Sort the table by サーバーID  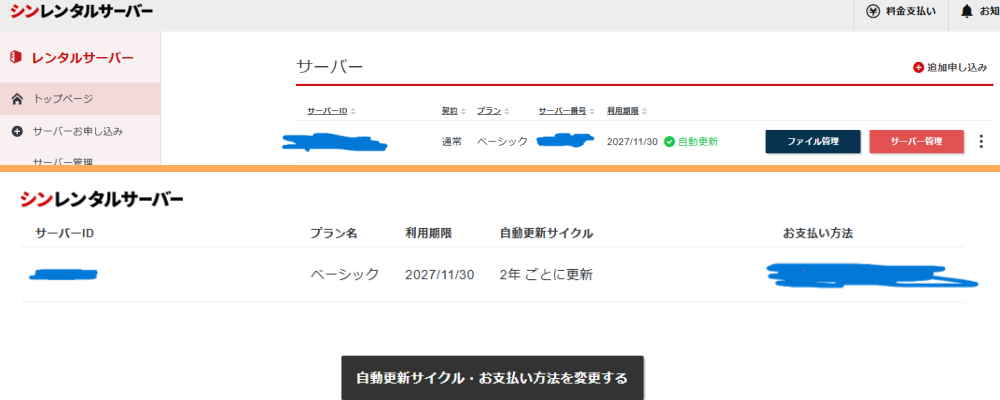coord(331,111)
